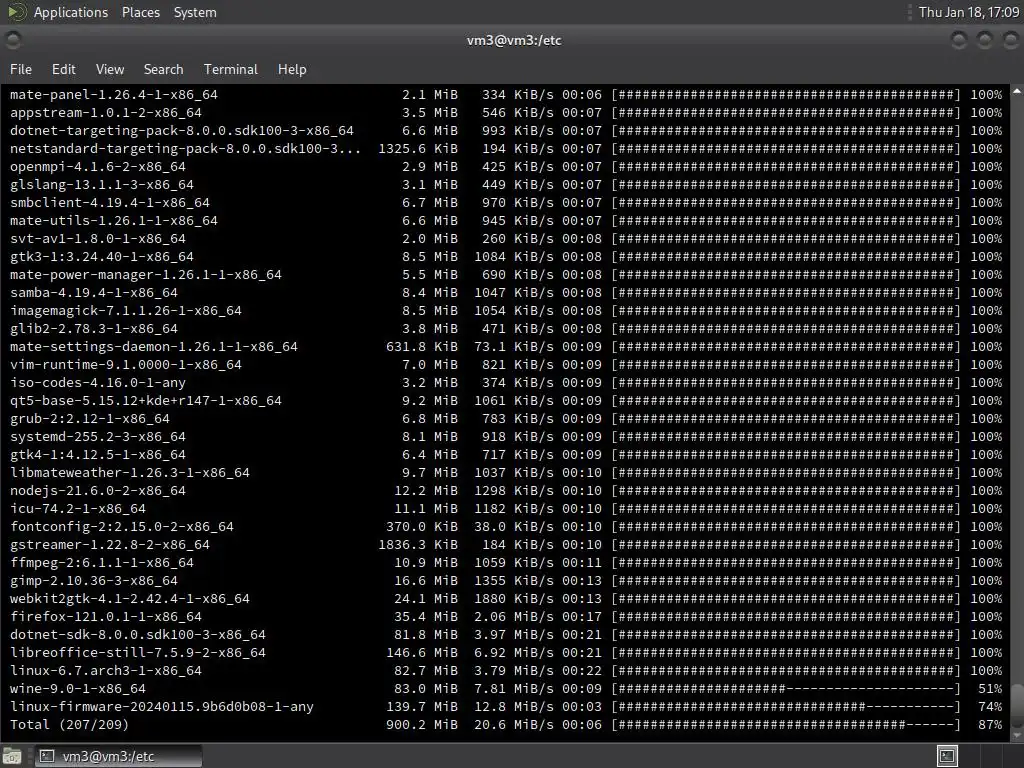The image size is (1024, 768).
Task: Open the terminal Edit menu
Action: click(x=63, y=69)
